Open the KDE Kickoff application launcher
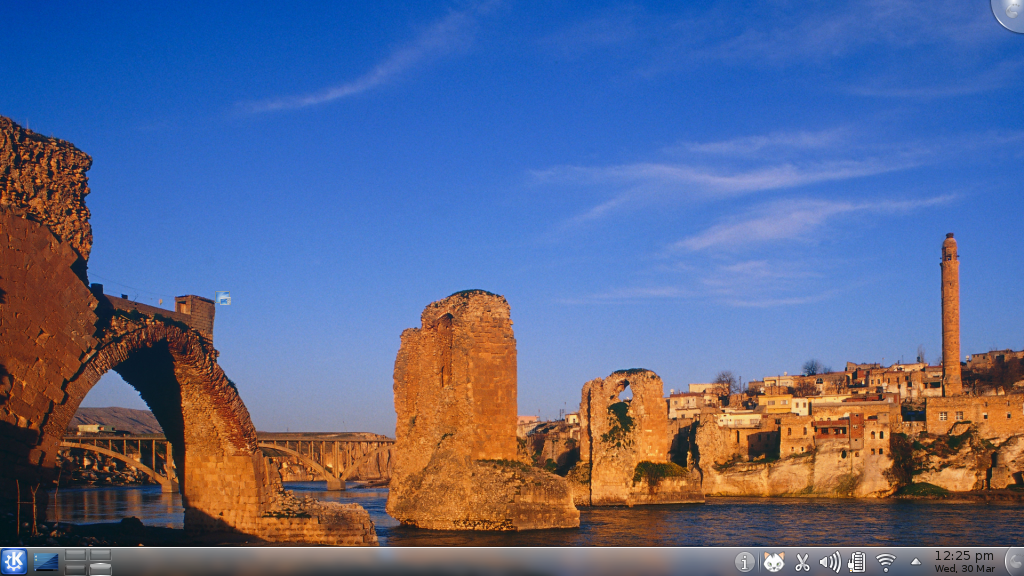 14,562
